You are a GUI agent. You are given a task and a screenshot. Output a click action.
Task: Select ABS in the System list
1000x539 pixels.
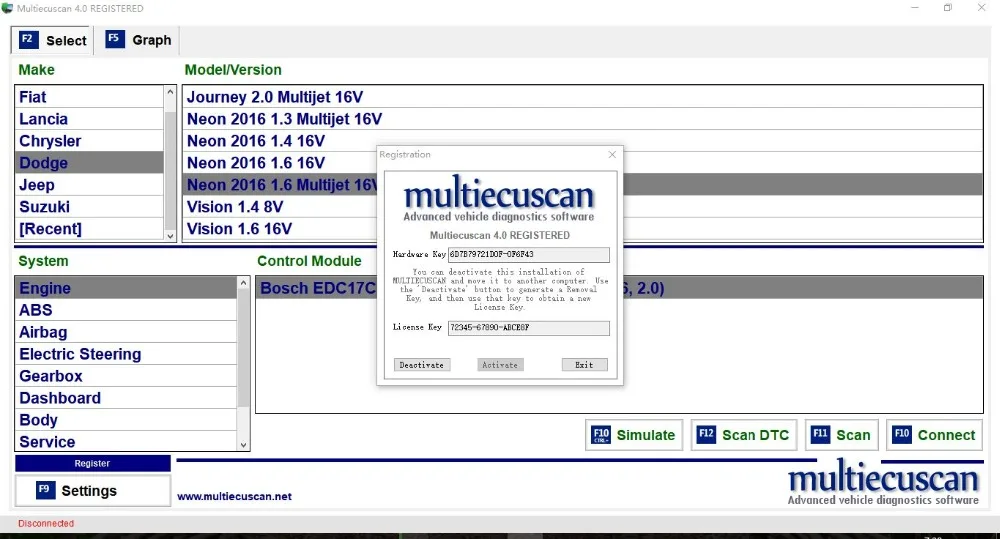pyautogui.click(x=126, y=310)
